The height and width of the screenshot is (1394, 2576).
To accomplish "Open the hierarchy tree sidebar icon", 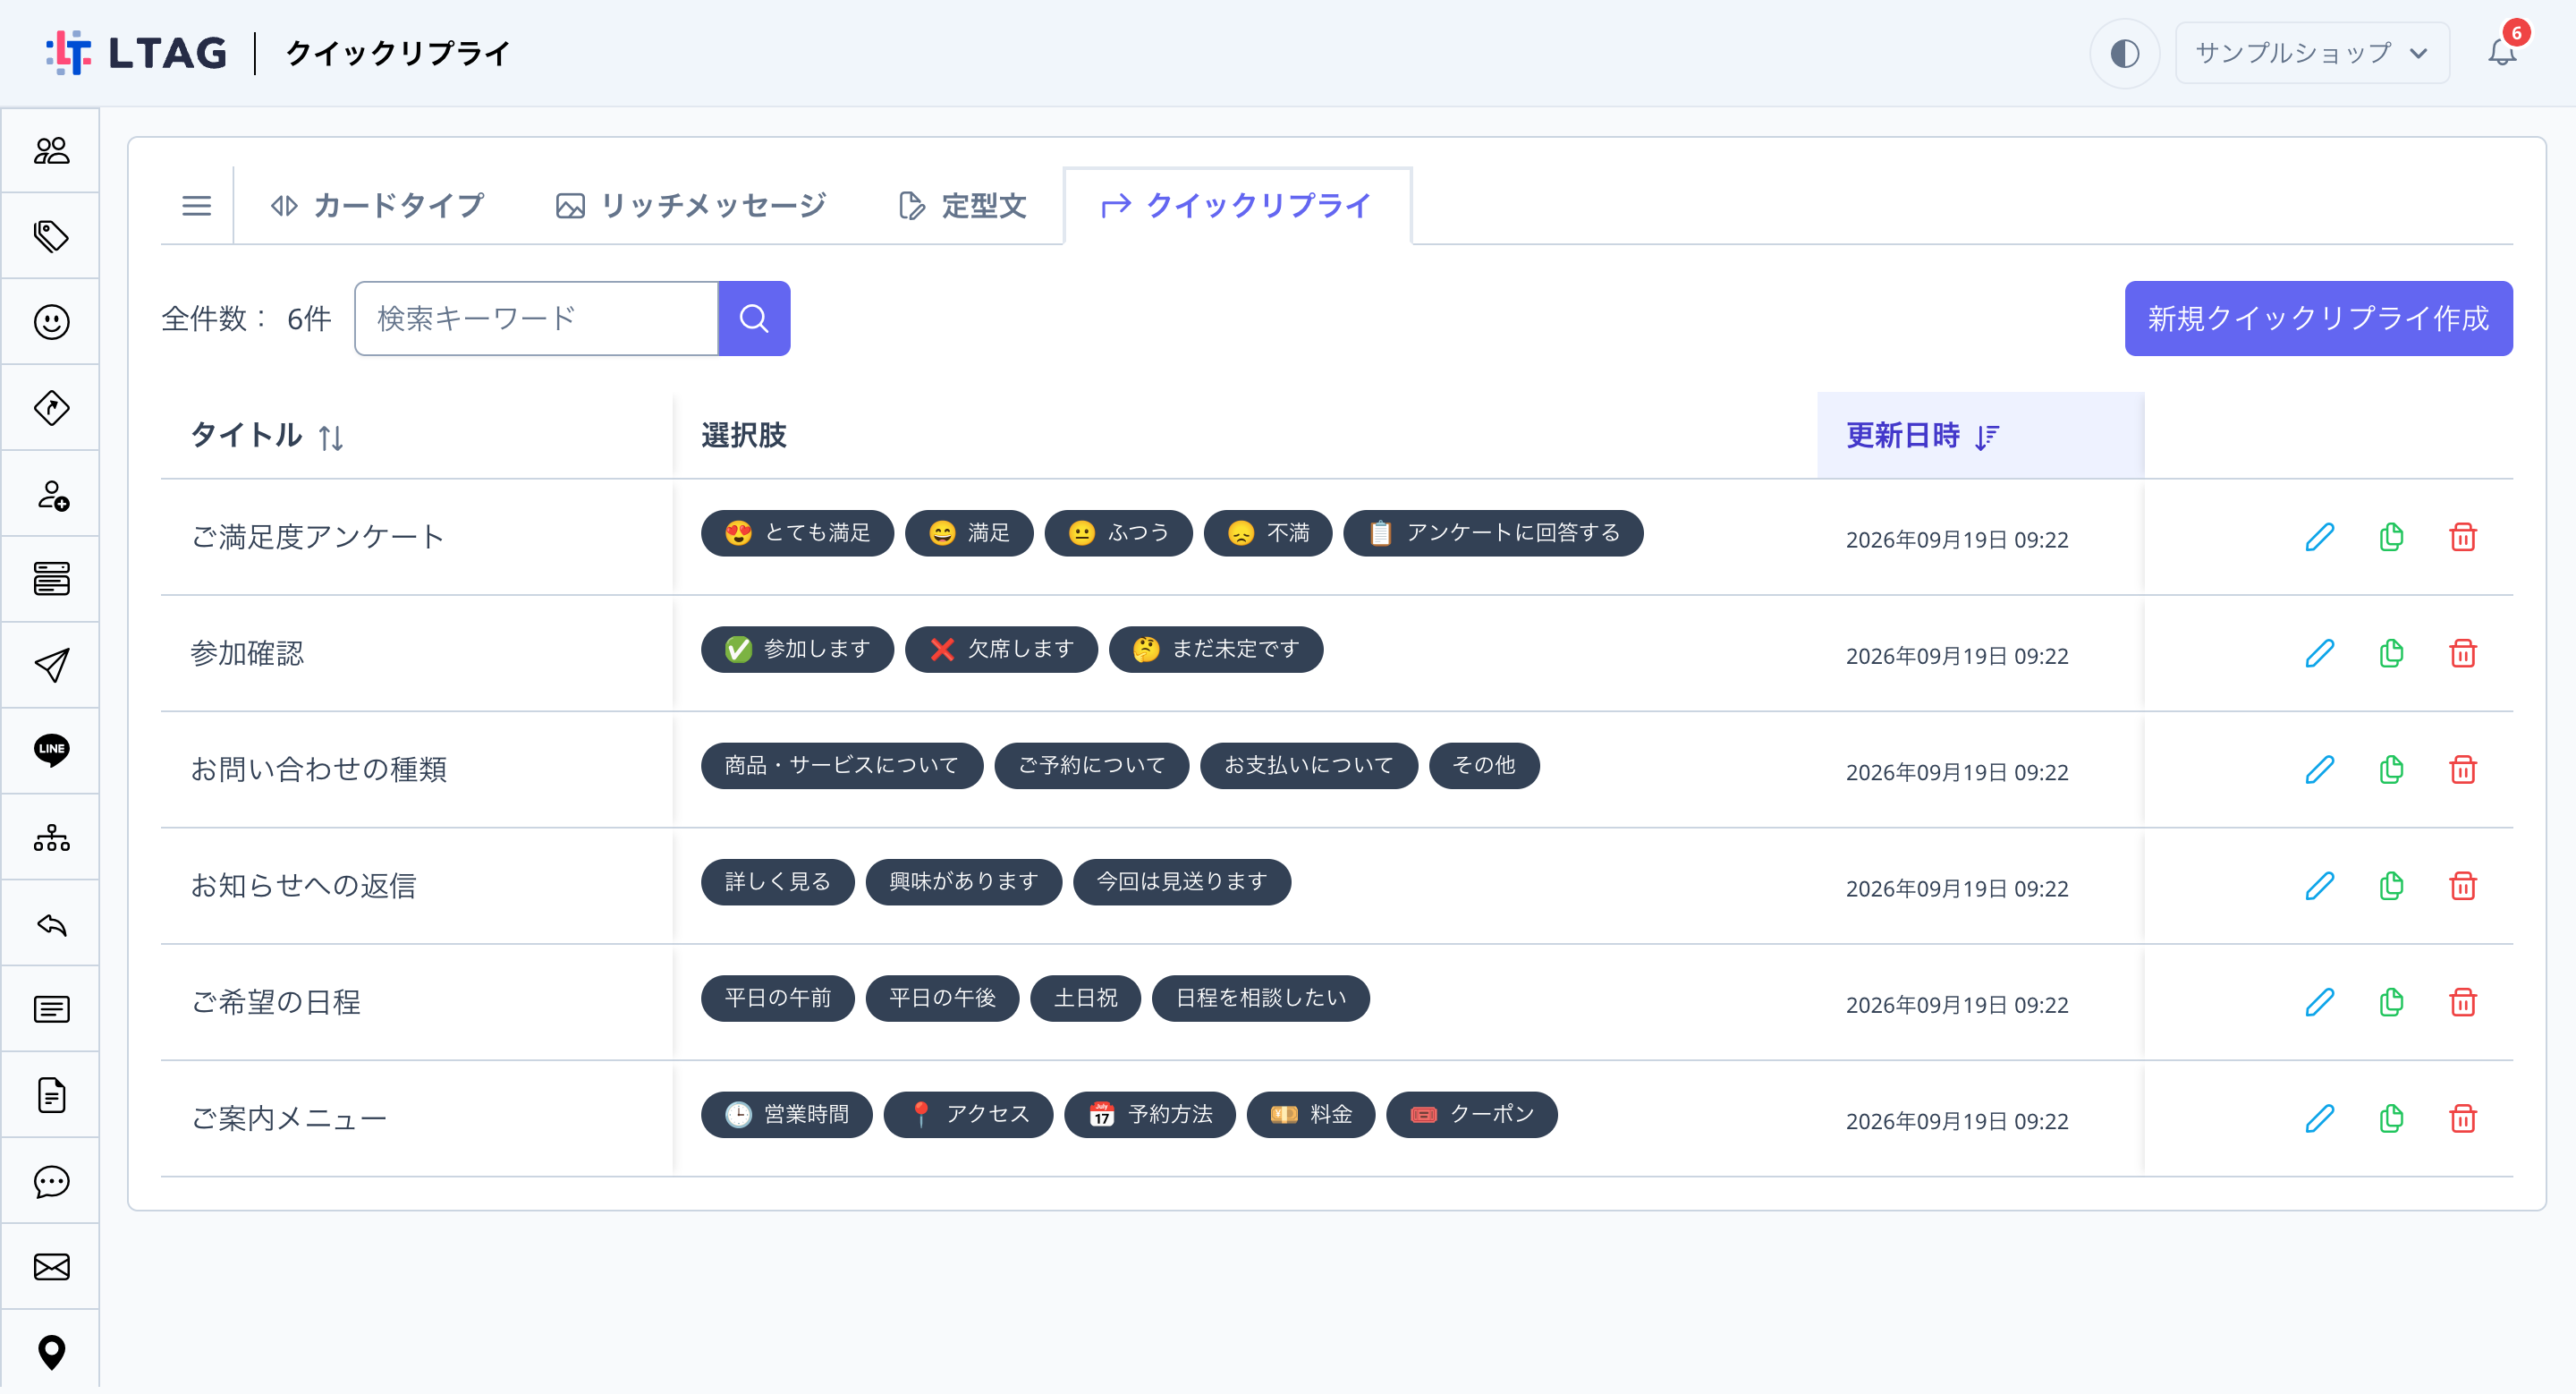I will (51, 837).
